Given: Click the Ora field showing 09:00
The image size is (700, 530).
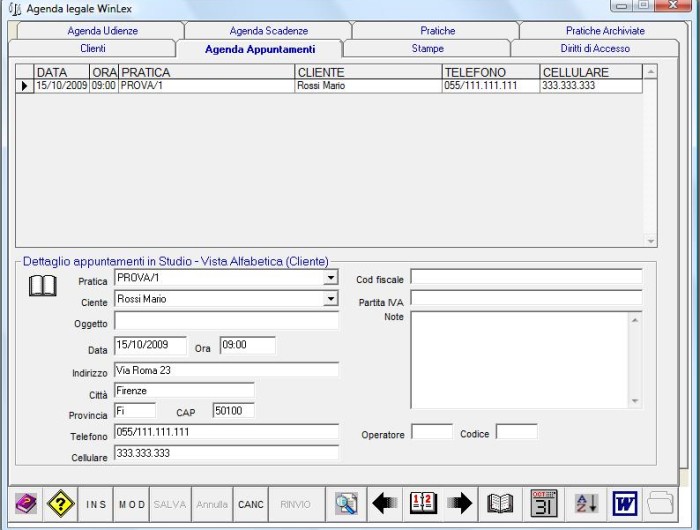Looking at the screenshot, I should [x=248, y=345].
